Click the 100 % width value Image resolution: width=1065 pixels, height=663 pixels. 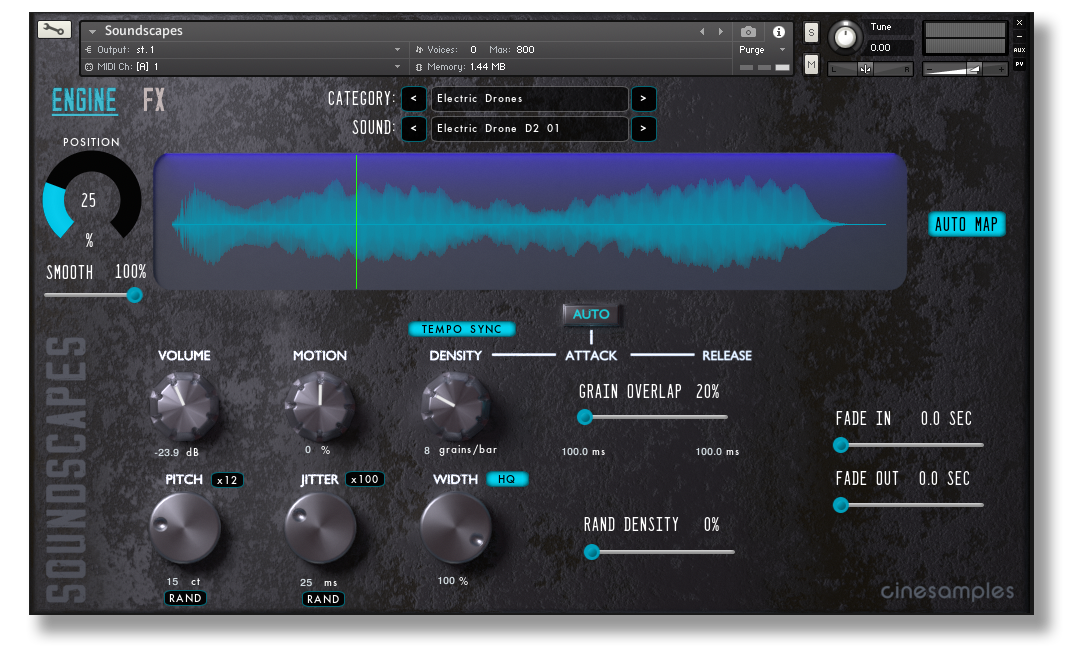453,581
